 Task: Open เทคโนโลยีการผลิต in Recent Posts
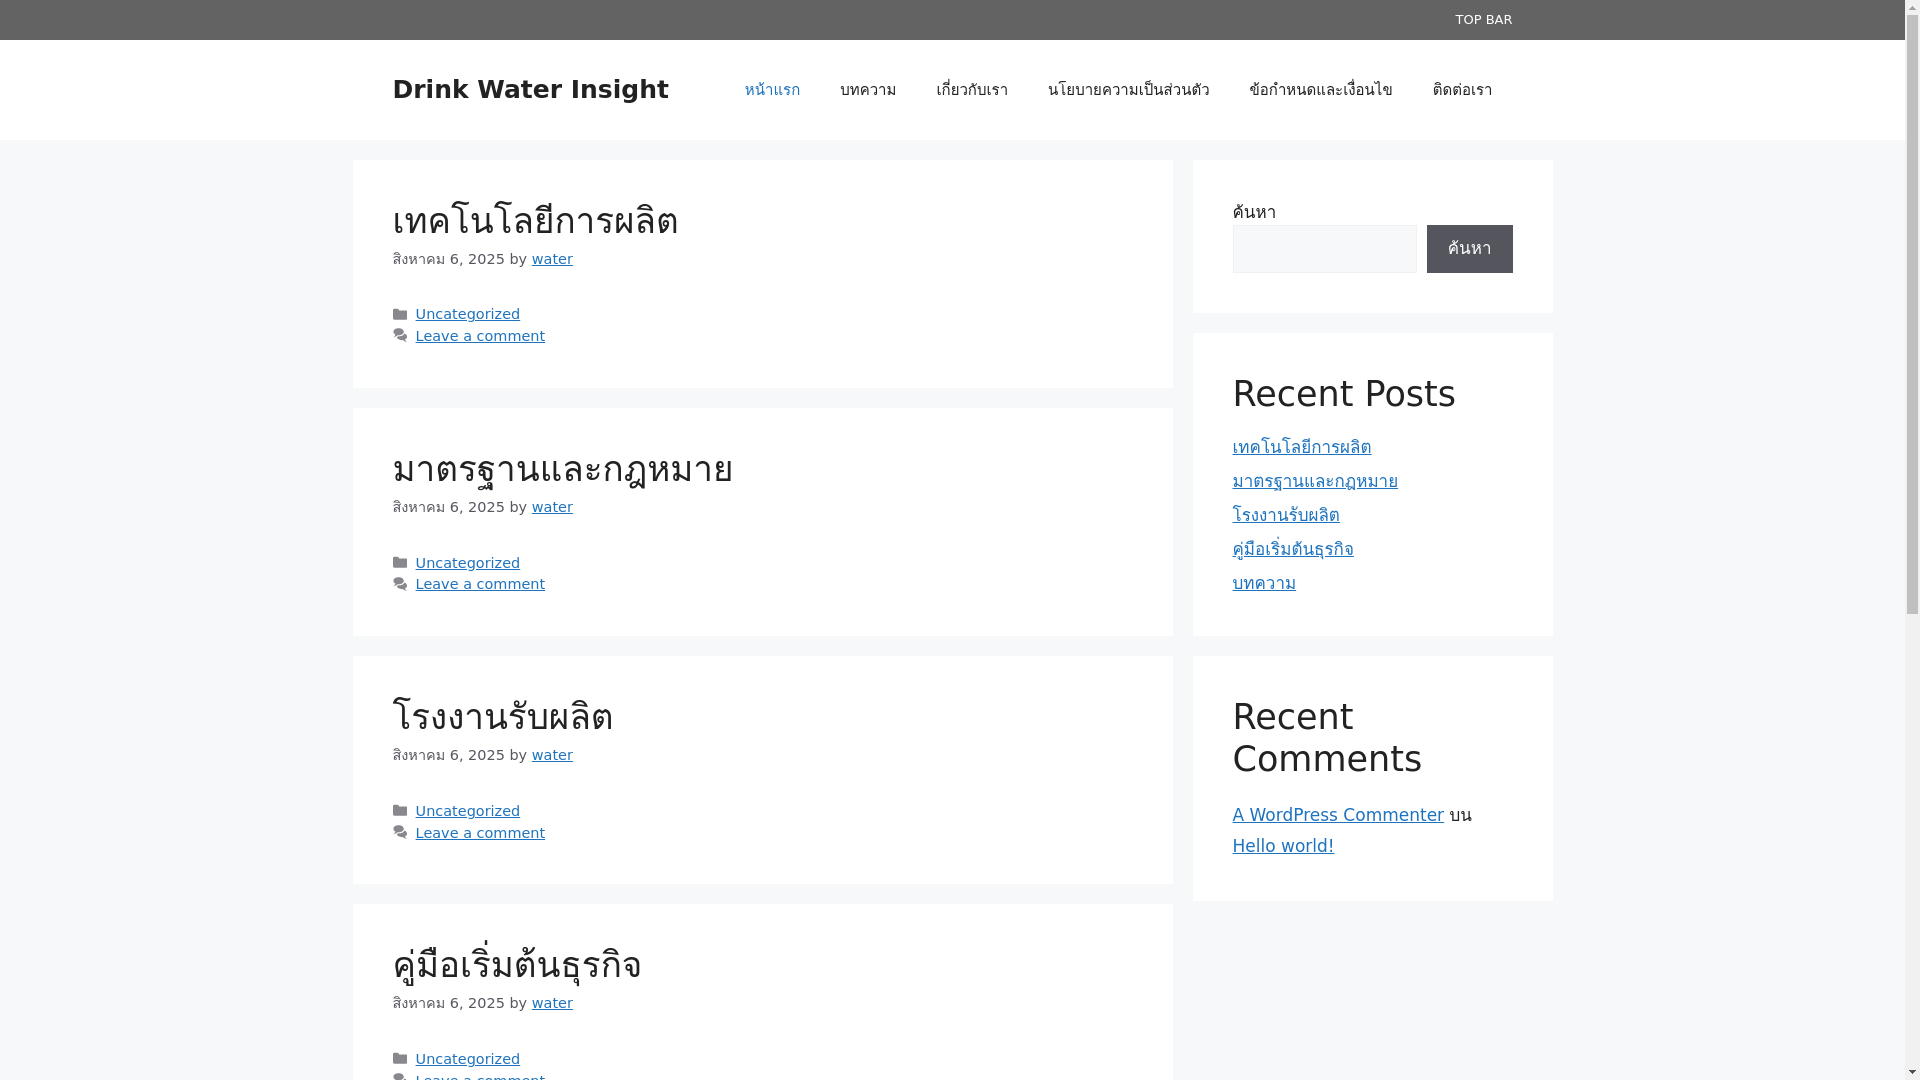(1301, 447)
